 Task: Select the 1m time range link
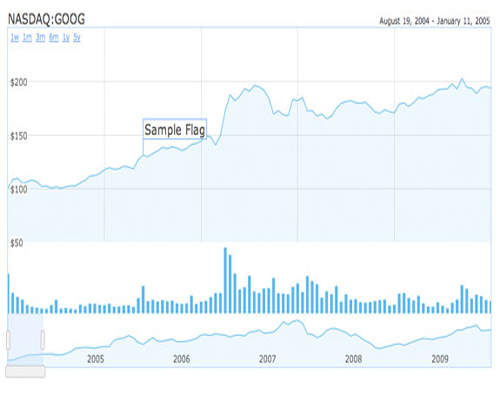(x=27, y=38)
